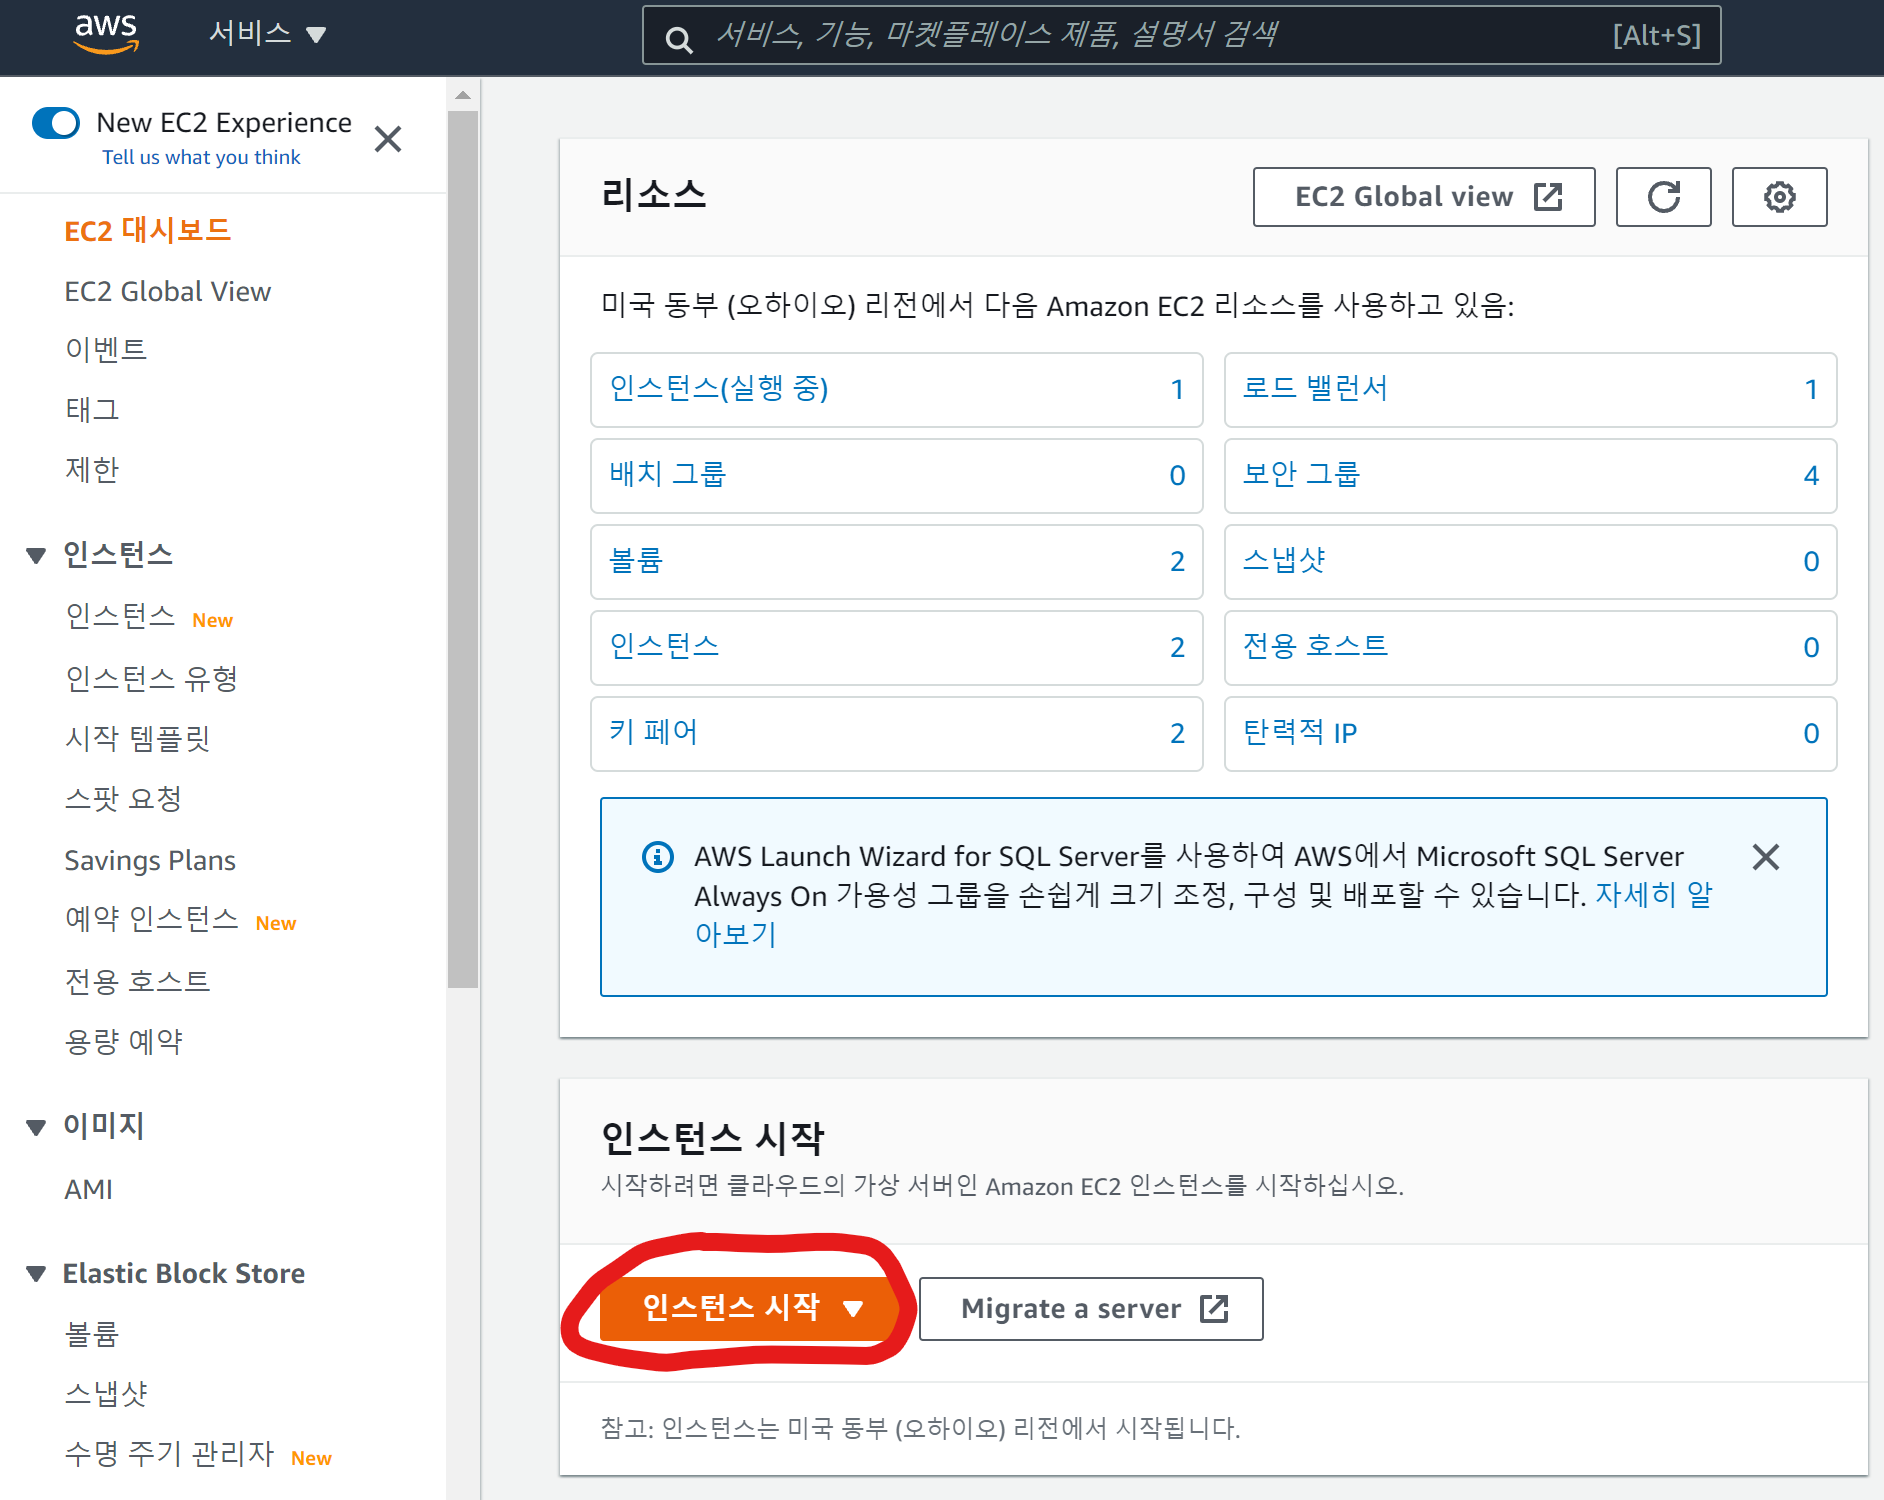Open 인스턴스 유형 in the sidebar
Screen dimensions: 1884x1500
point(152,678)
